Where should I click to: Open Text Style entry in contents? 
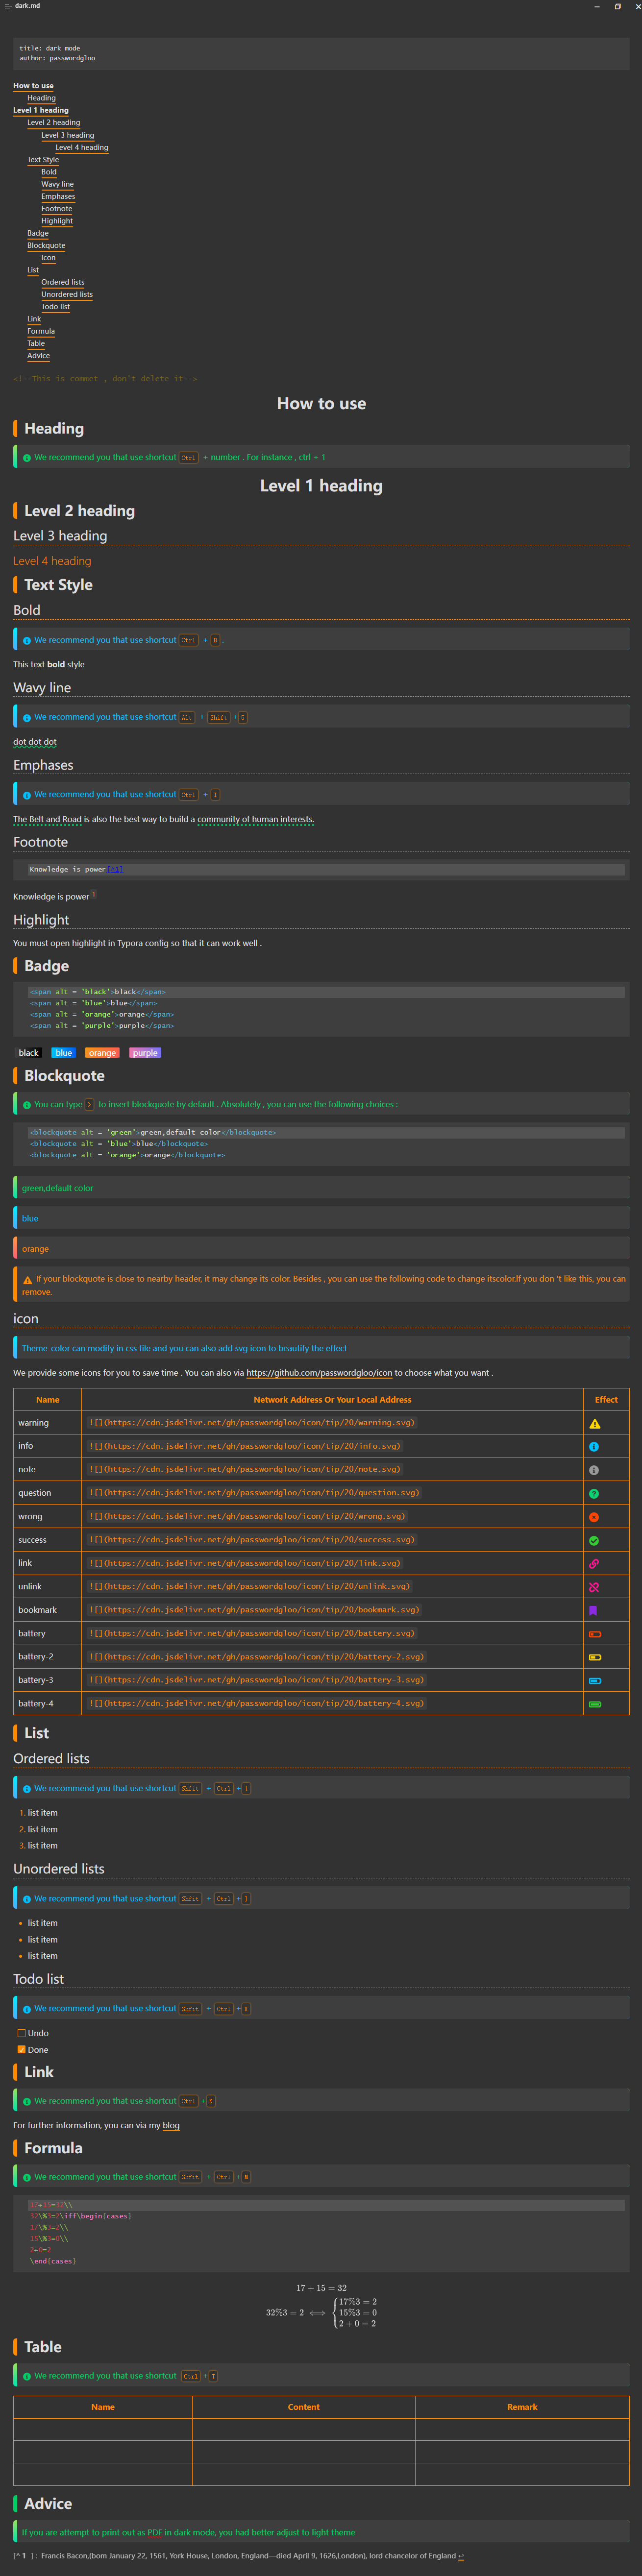tap(43, 160)
